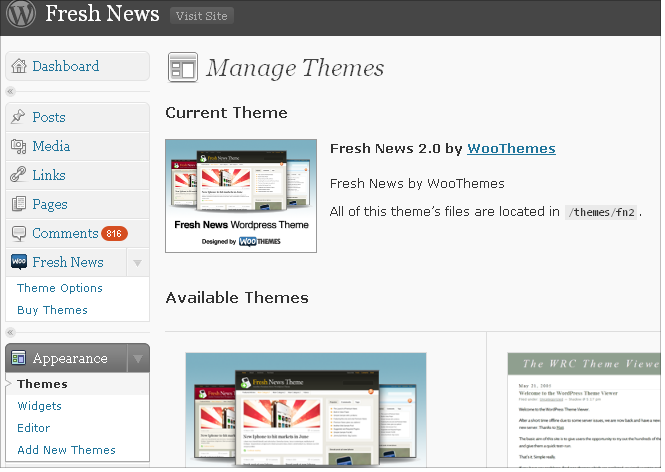Click the 'Fresh News by WooThemes' description
This screenshot has height=472, width=665.
417,184
